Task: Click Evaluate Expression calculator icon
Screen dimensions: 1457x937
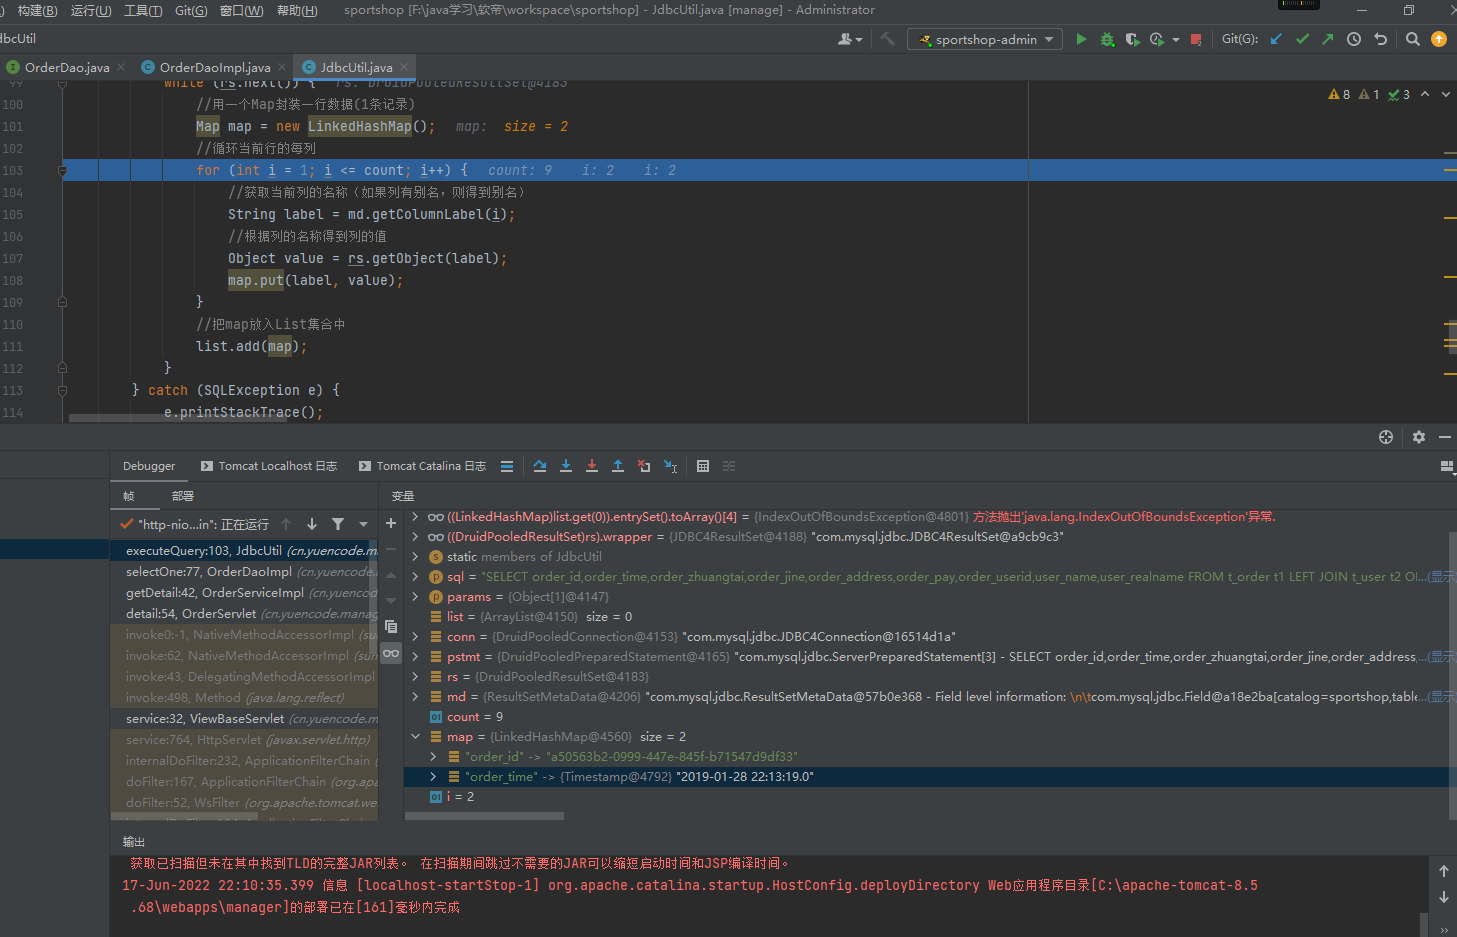Action: point(703,466)
